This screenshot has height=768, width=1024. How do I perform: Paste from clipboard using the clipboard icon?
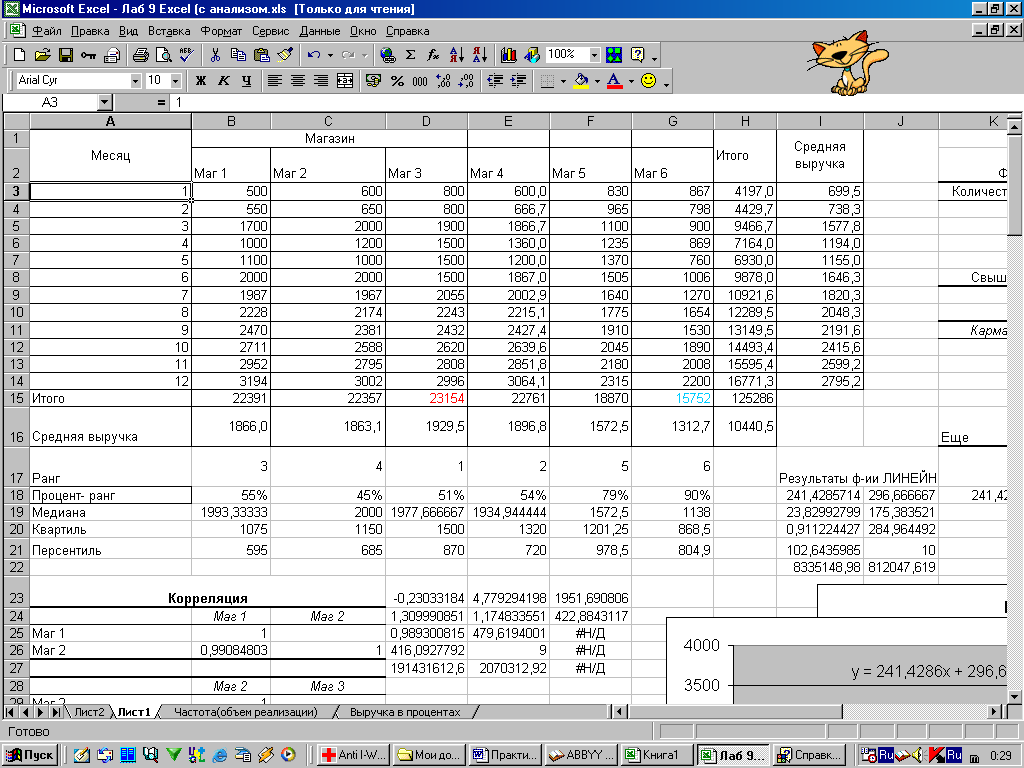[262, 56]
